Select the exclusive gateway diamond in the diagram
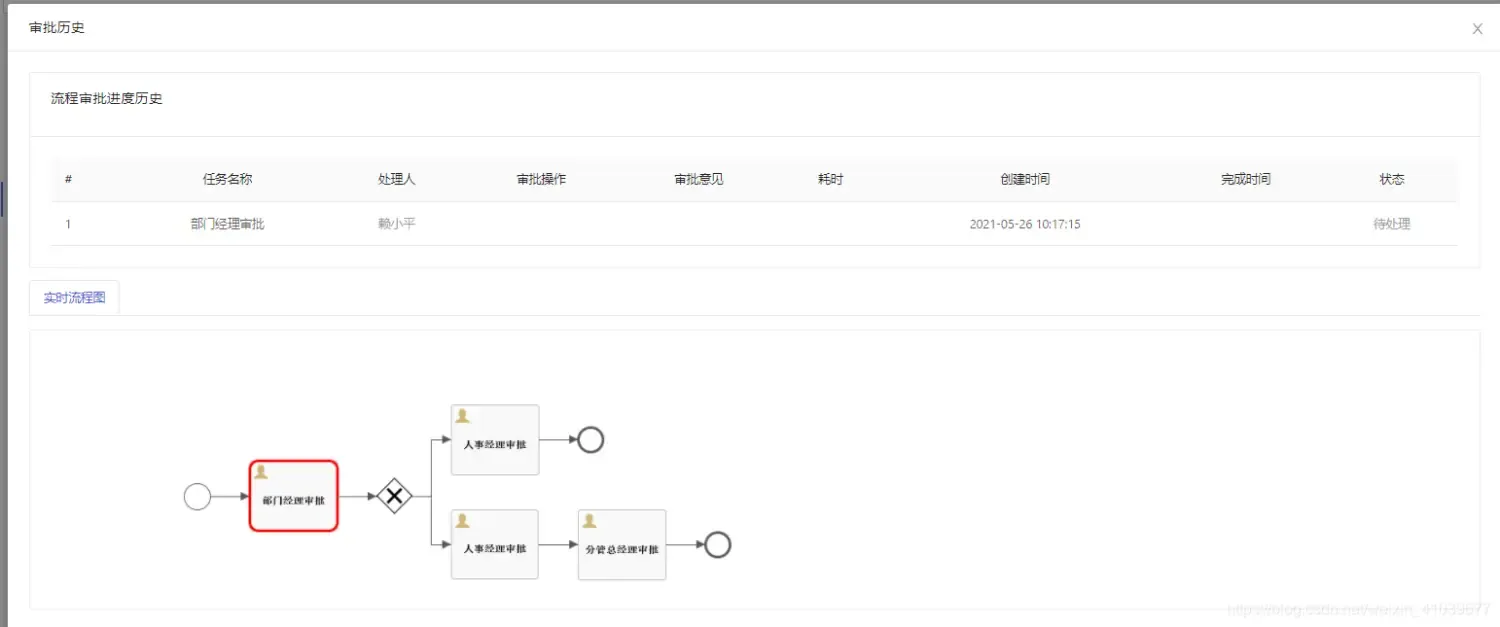Screen dimensions: 1500x627 [x=396, y=495]
